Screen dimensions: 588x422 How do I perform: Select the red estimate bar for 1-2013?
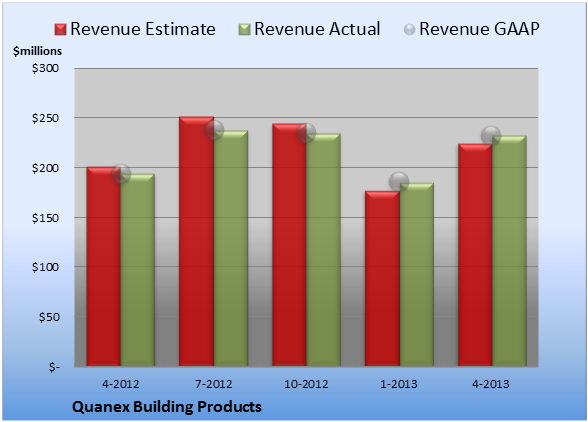(382, 278)
